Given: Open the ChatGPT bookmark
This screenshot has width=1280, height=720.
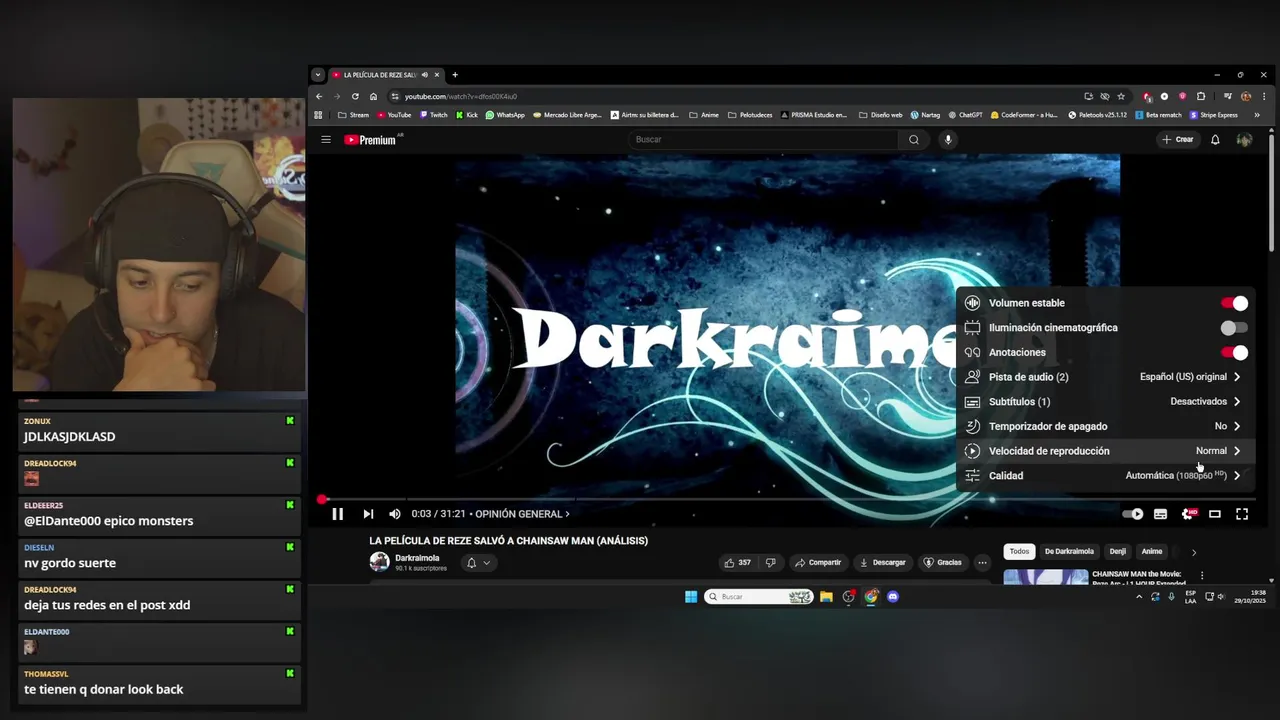Looking at the screenshot, I should coord(965,115).
